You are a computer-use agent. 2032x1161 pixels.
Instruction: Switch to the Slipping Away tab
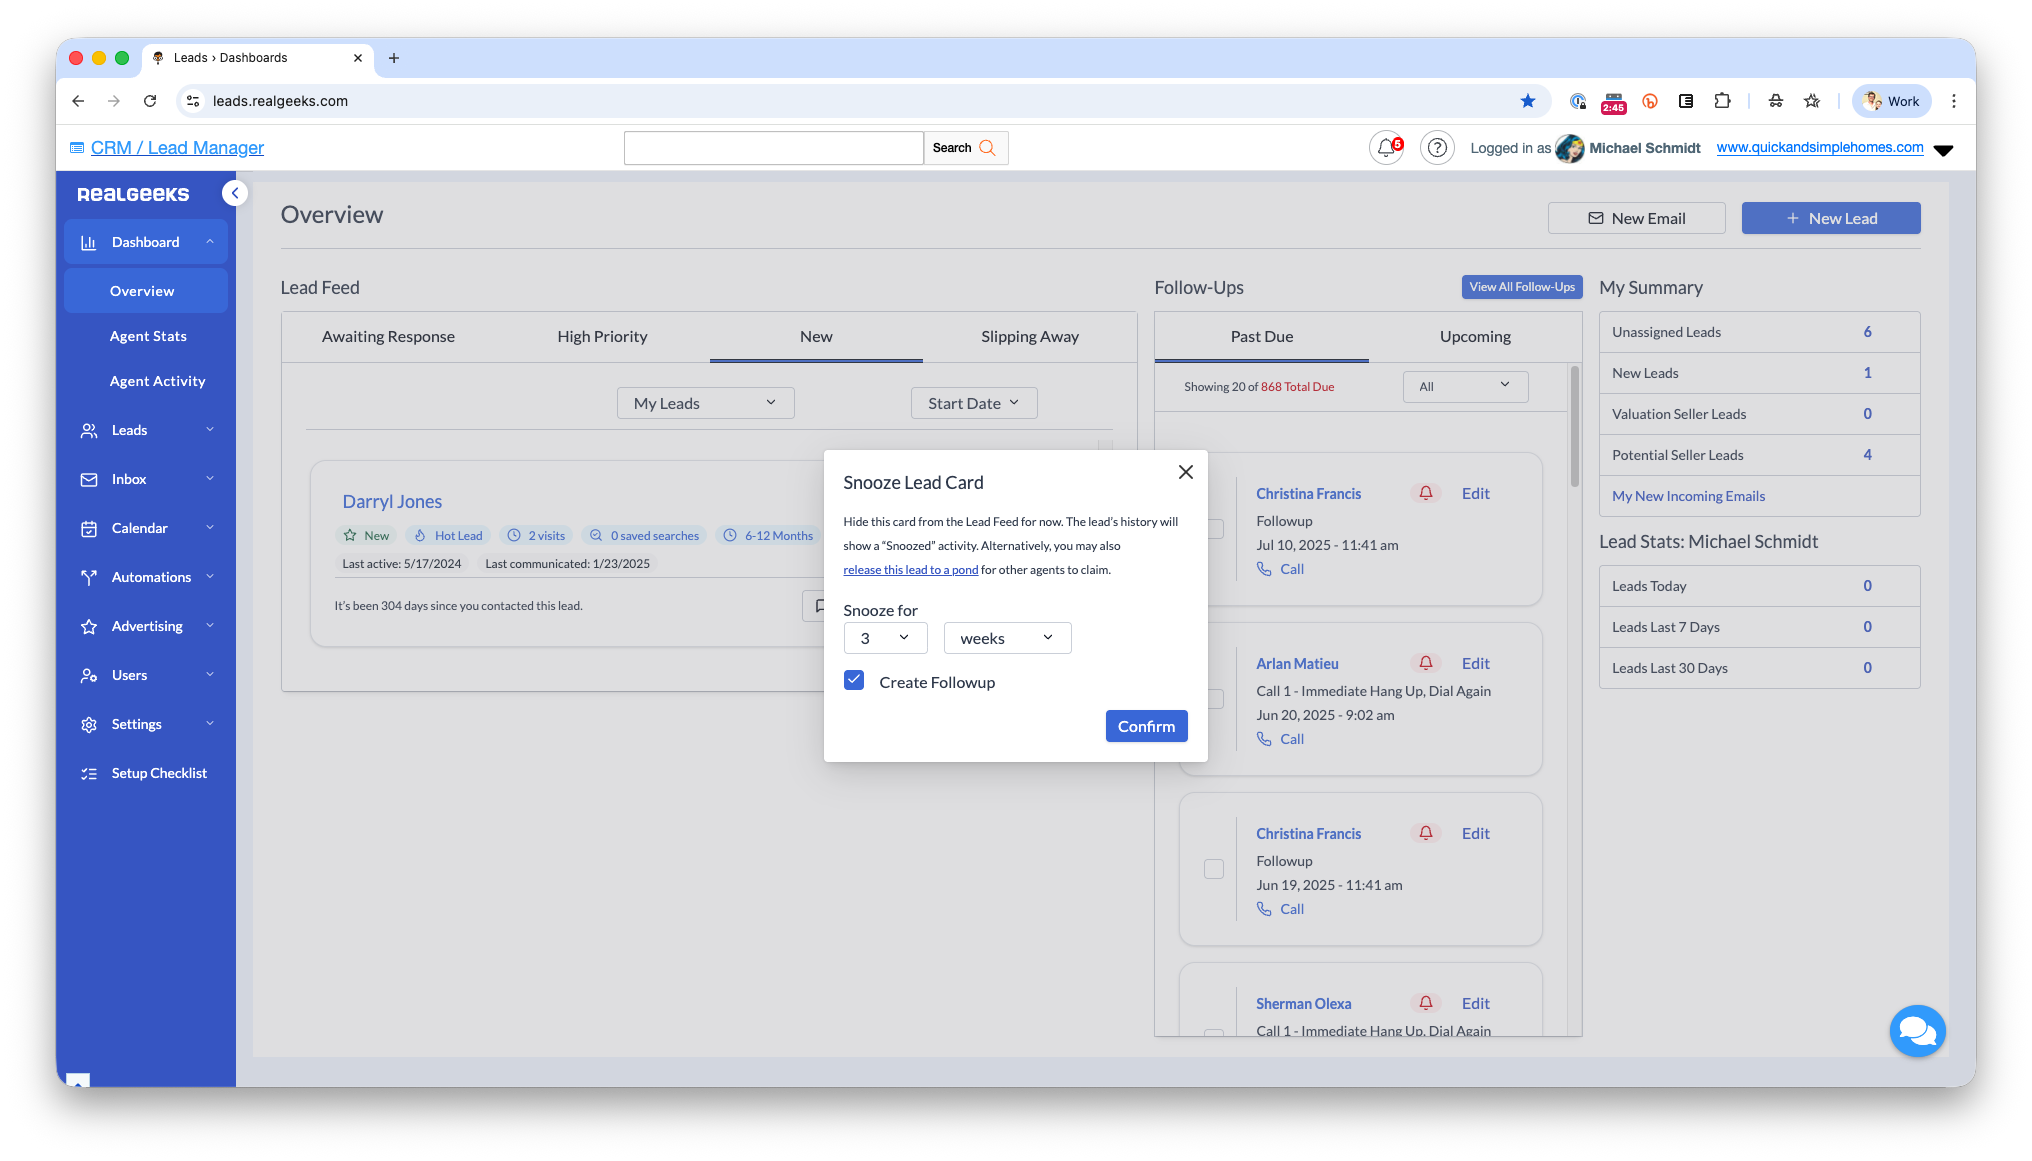click(x=1029, y=337)
